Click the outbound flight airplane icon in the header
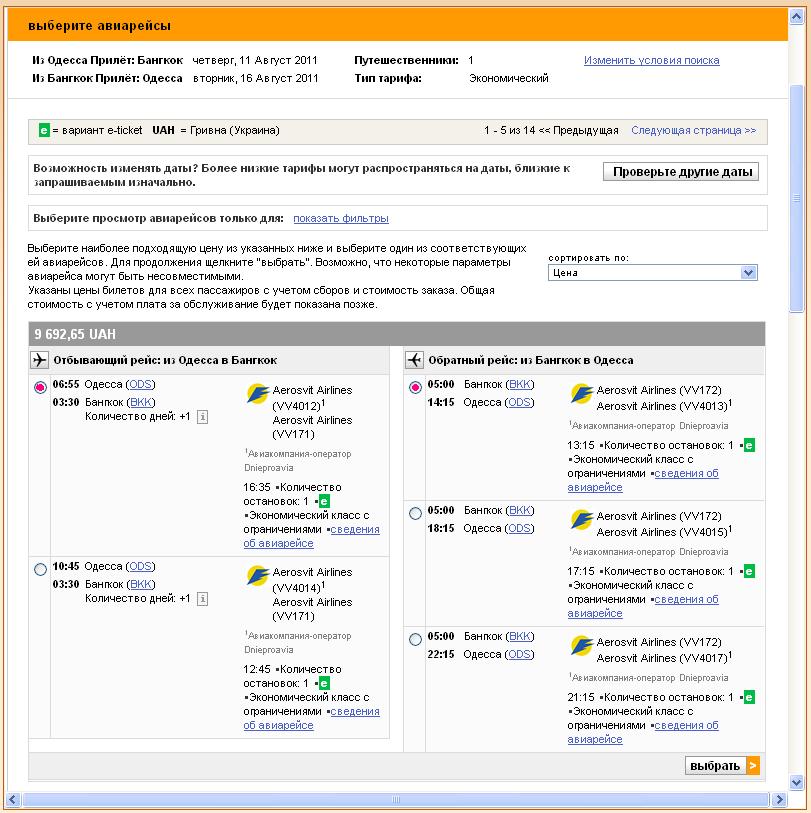 pyautogui.click(x=40, y=360)
